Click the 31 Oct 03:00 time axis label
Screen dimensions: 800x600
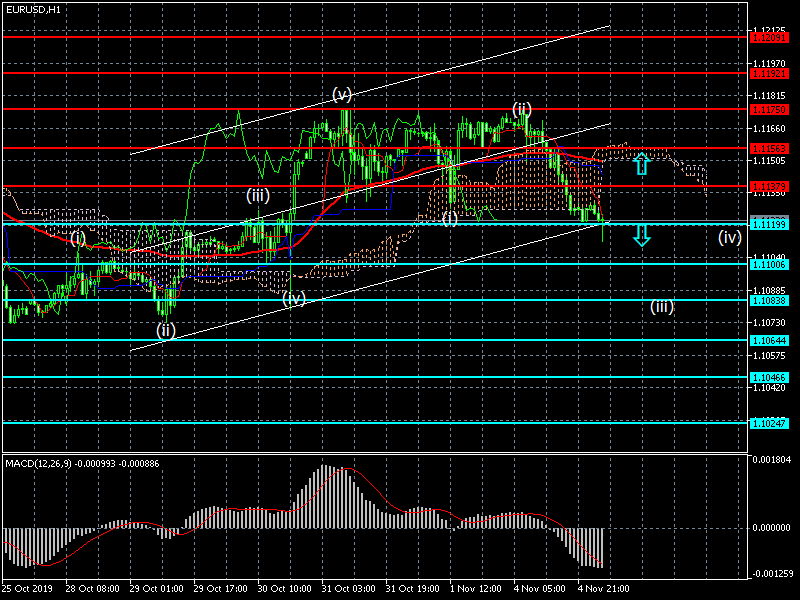(x=348, y=588)
